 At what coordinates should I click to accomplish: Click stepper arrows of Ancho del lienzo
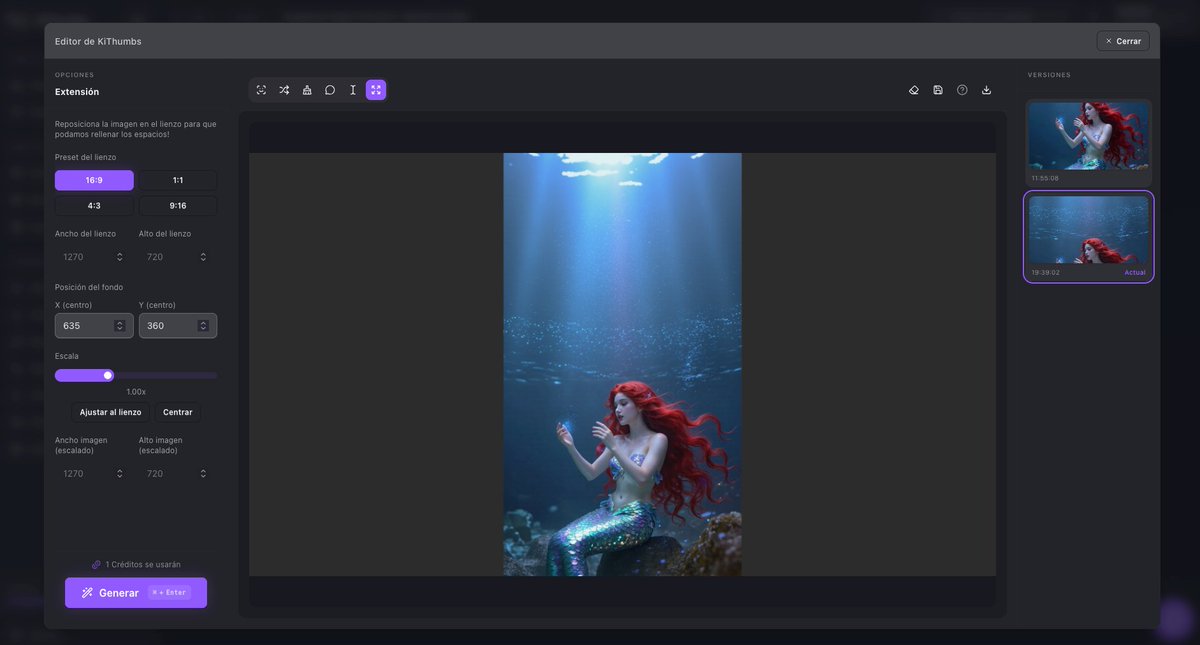click(x=120, y=257)
